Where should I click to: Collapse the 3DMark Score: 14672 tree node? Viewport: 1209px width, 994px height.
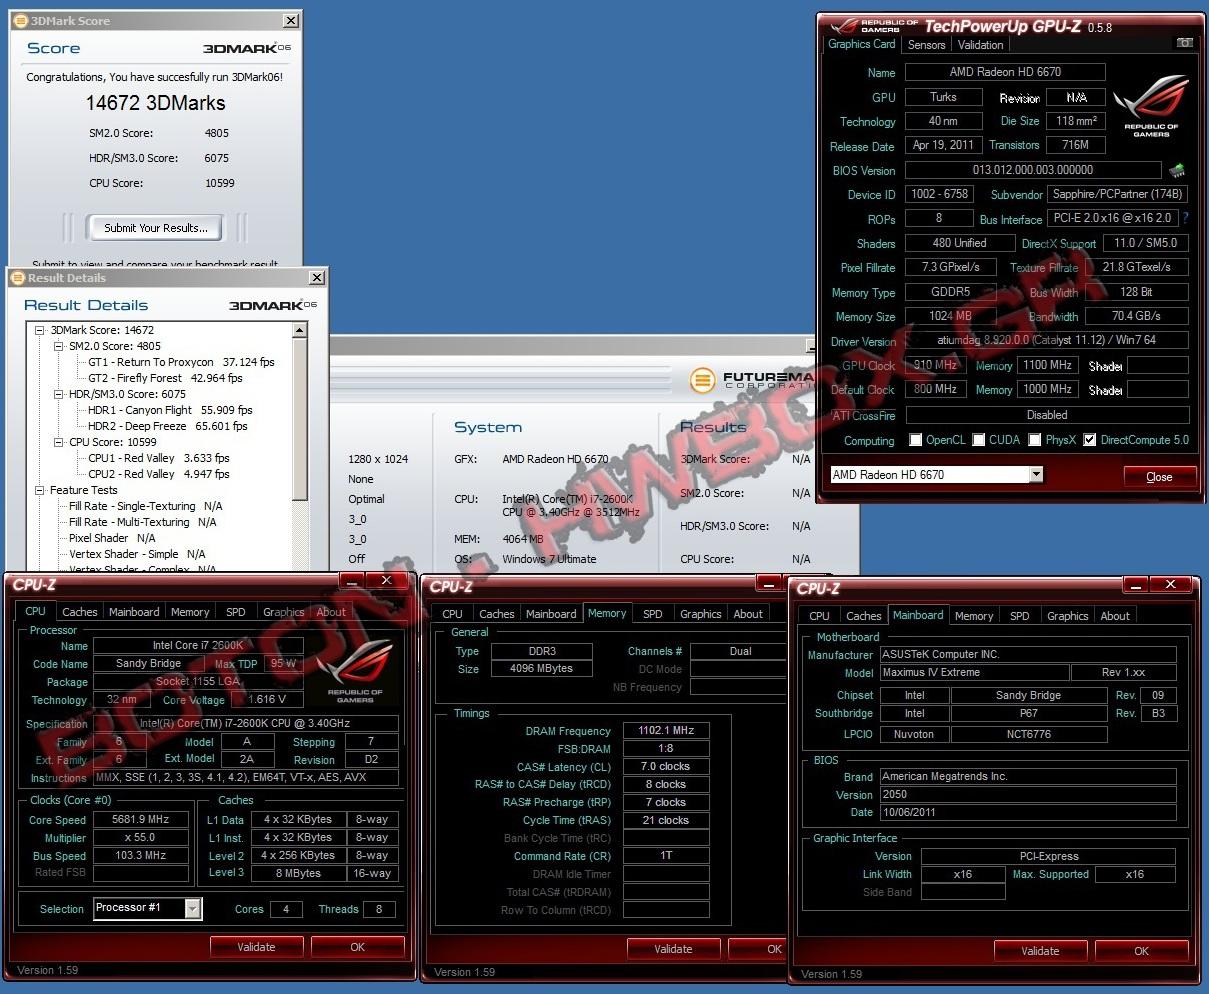(40, 330)
